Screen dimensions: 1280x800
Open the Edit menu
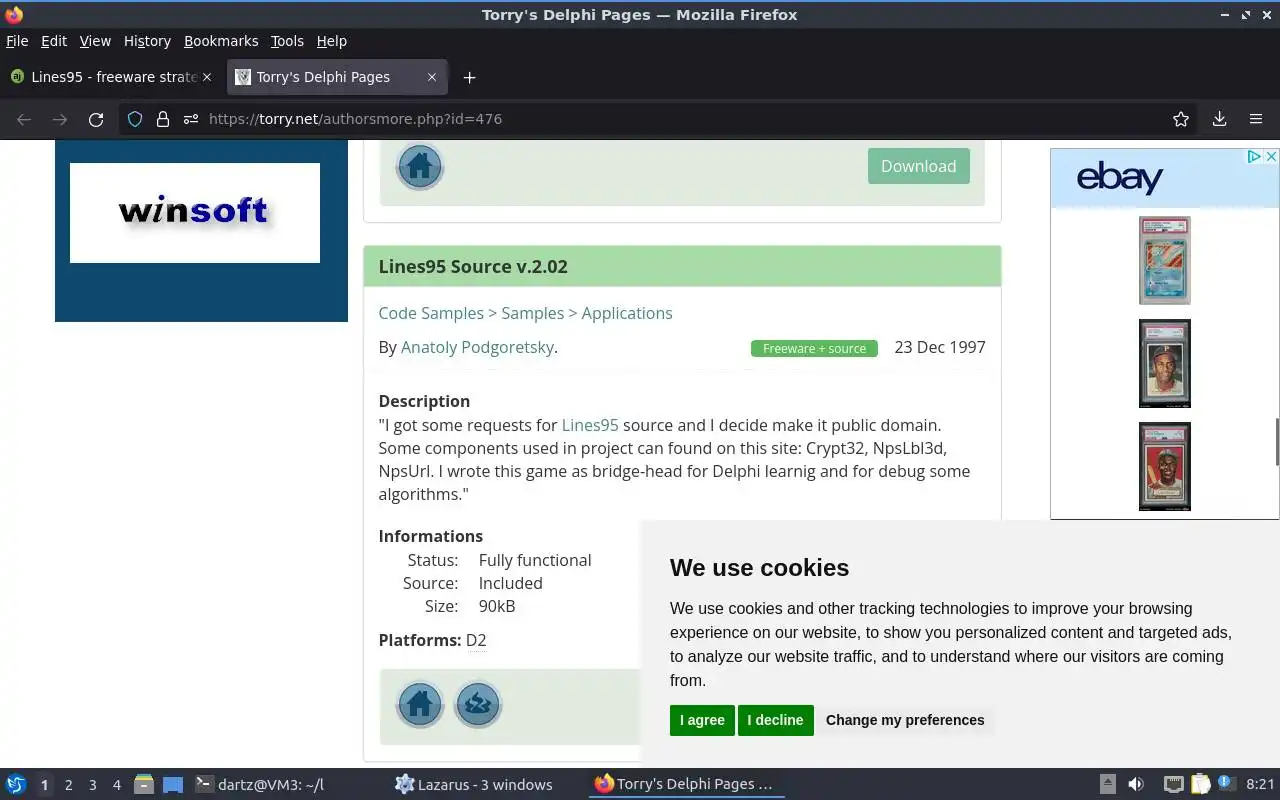tap(54, 41)
